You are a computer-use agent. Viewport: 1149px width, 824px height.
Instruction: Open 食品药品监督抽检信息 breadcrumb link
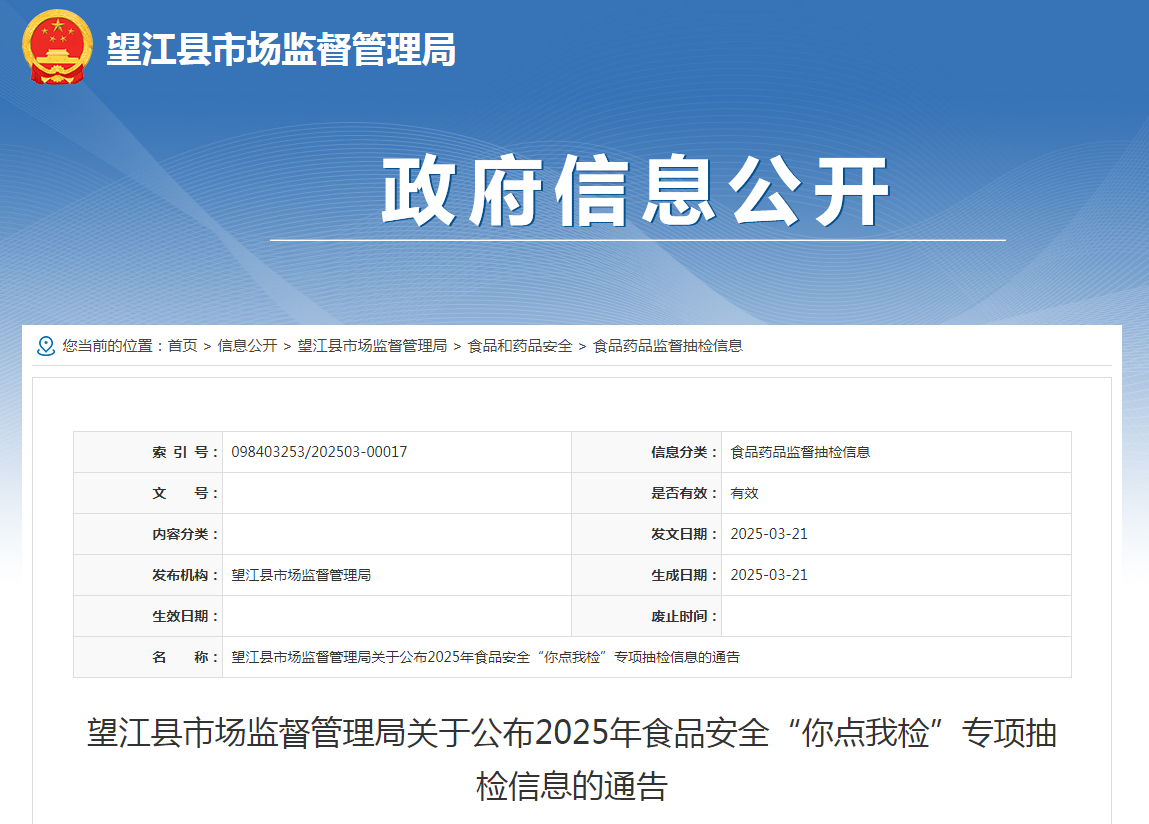tap(668, 346)
